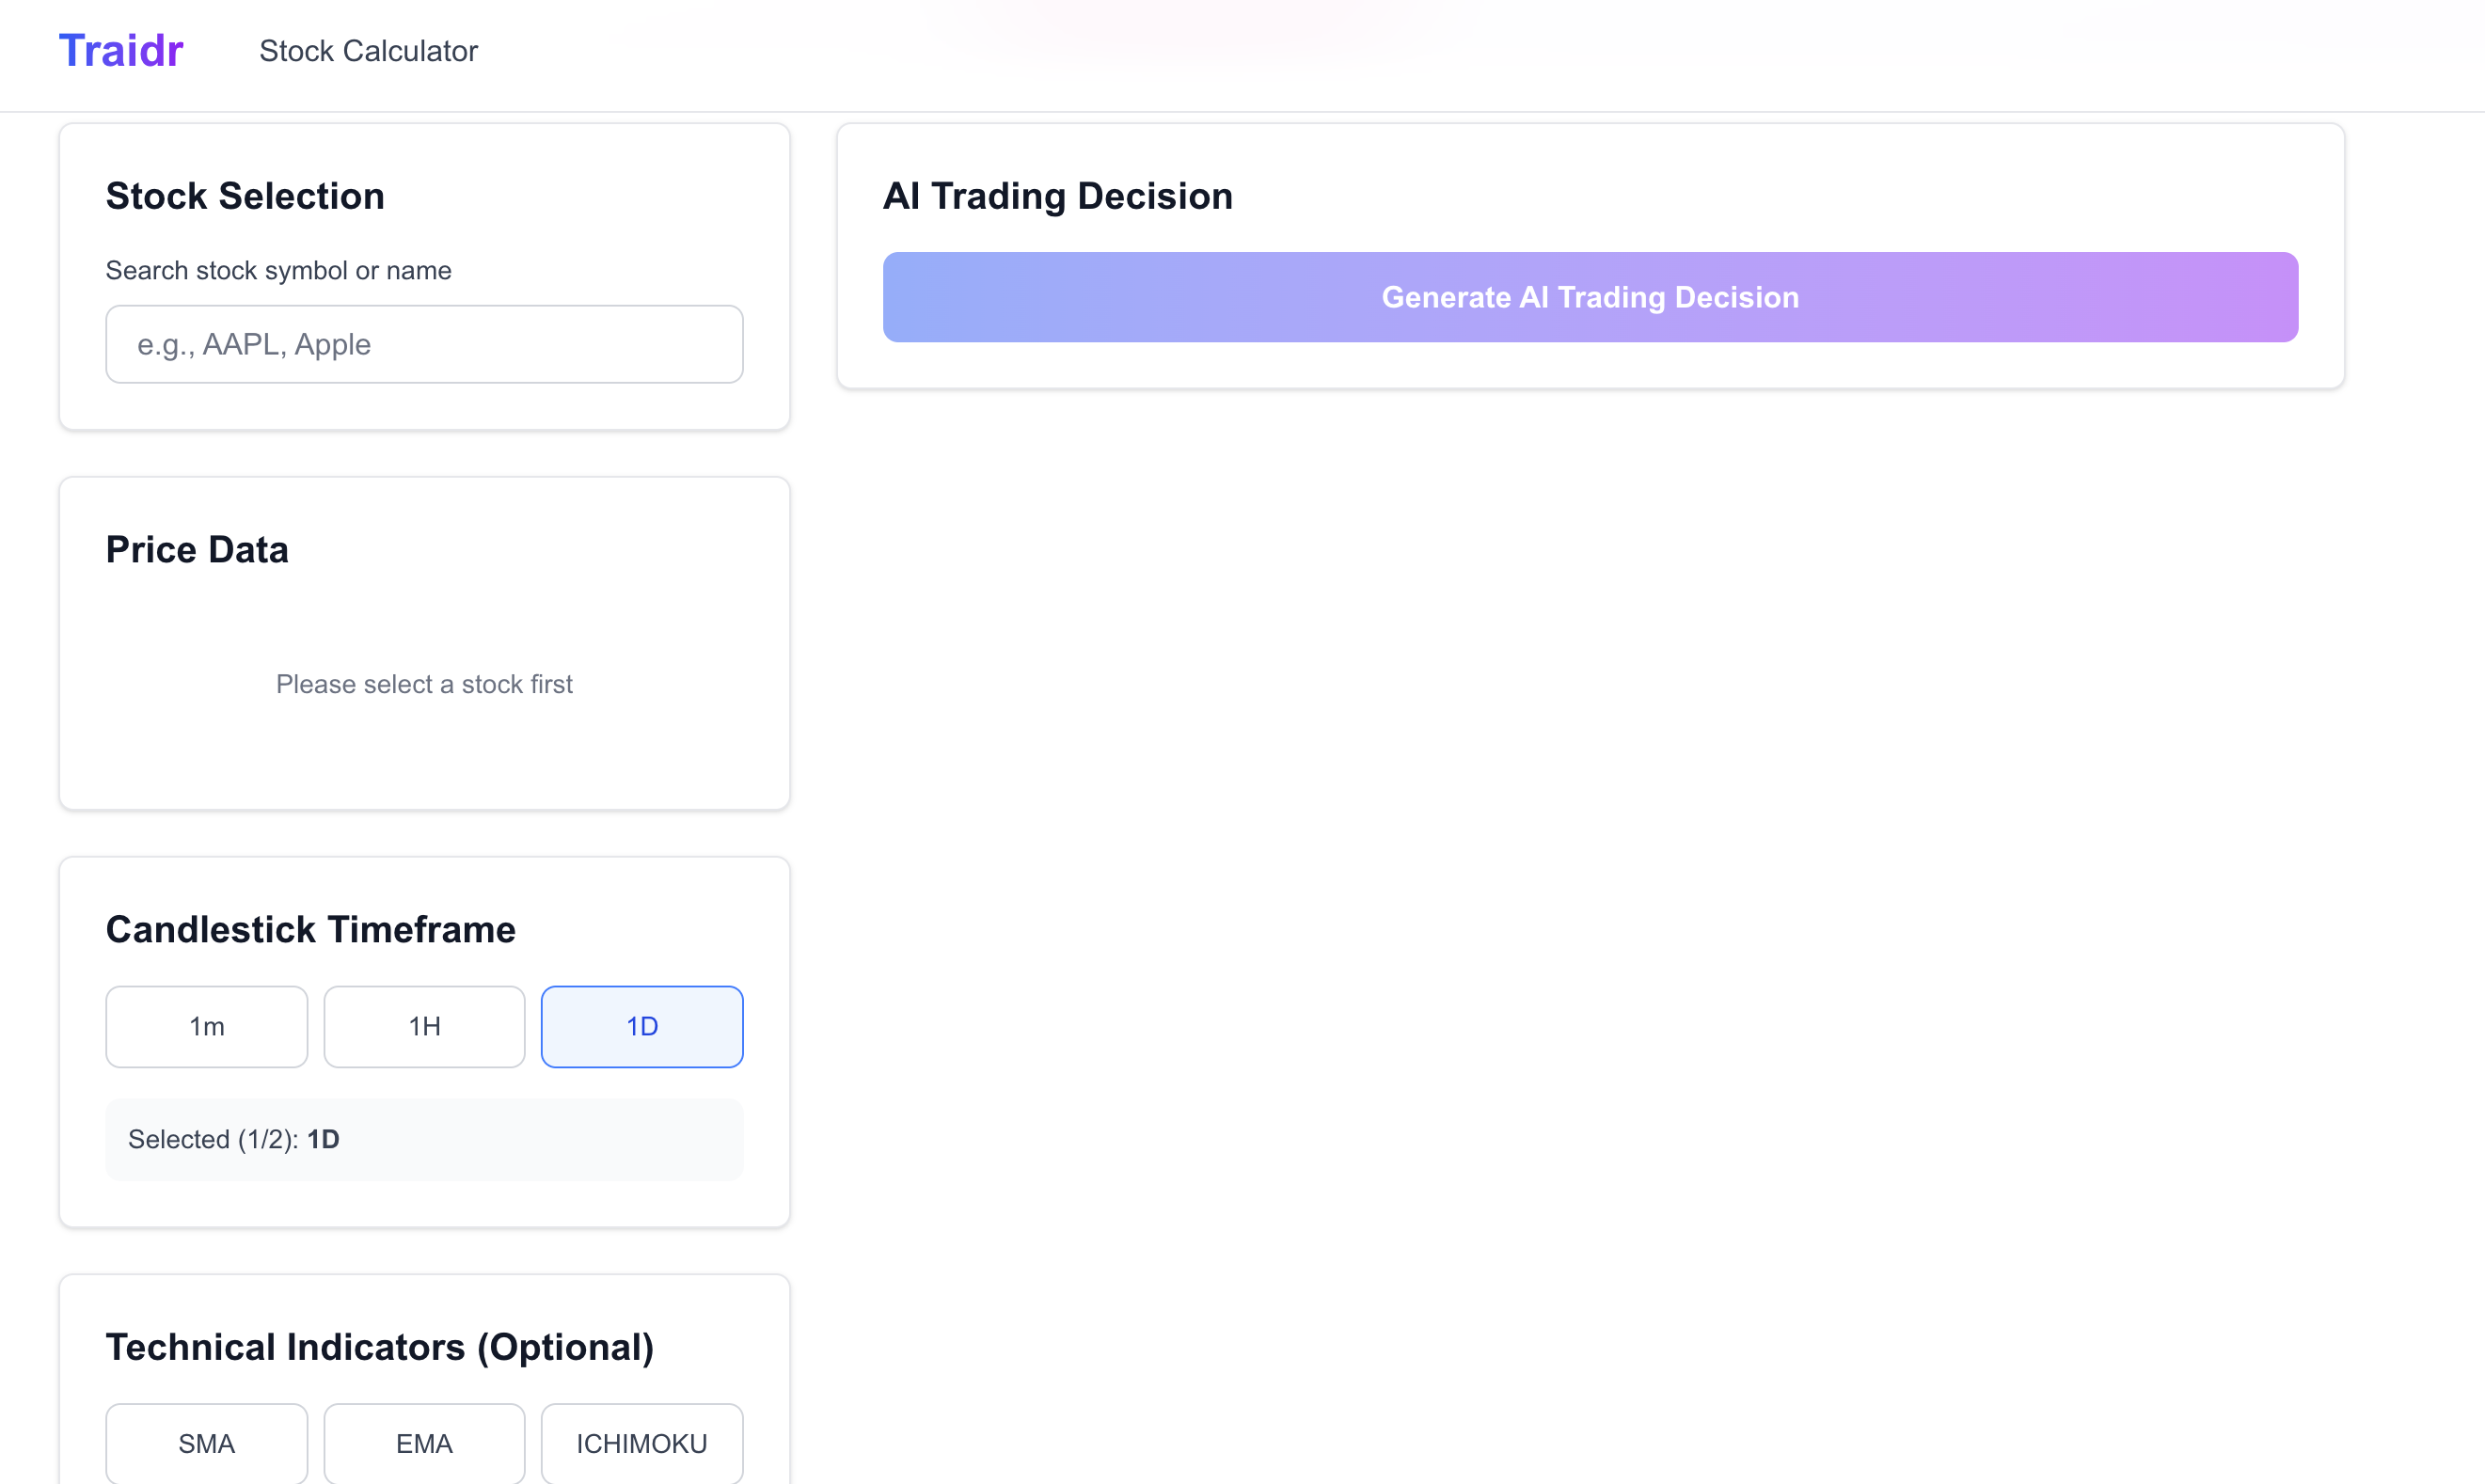Click Technical Indicators (Optional) heading
The width and height of the screenshot is (2485, 1484).
(380, 1347)
